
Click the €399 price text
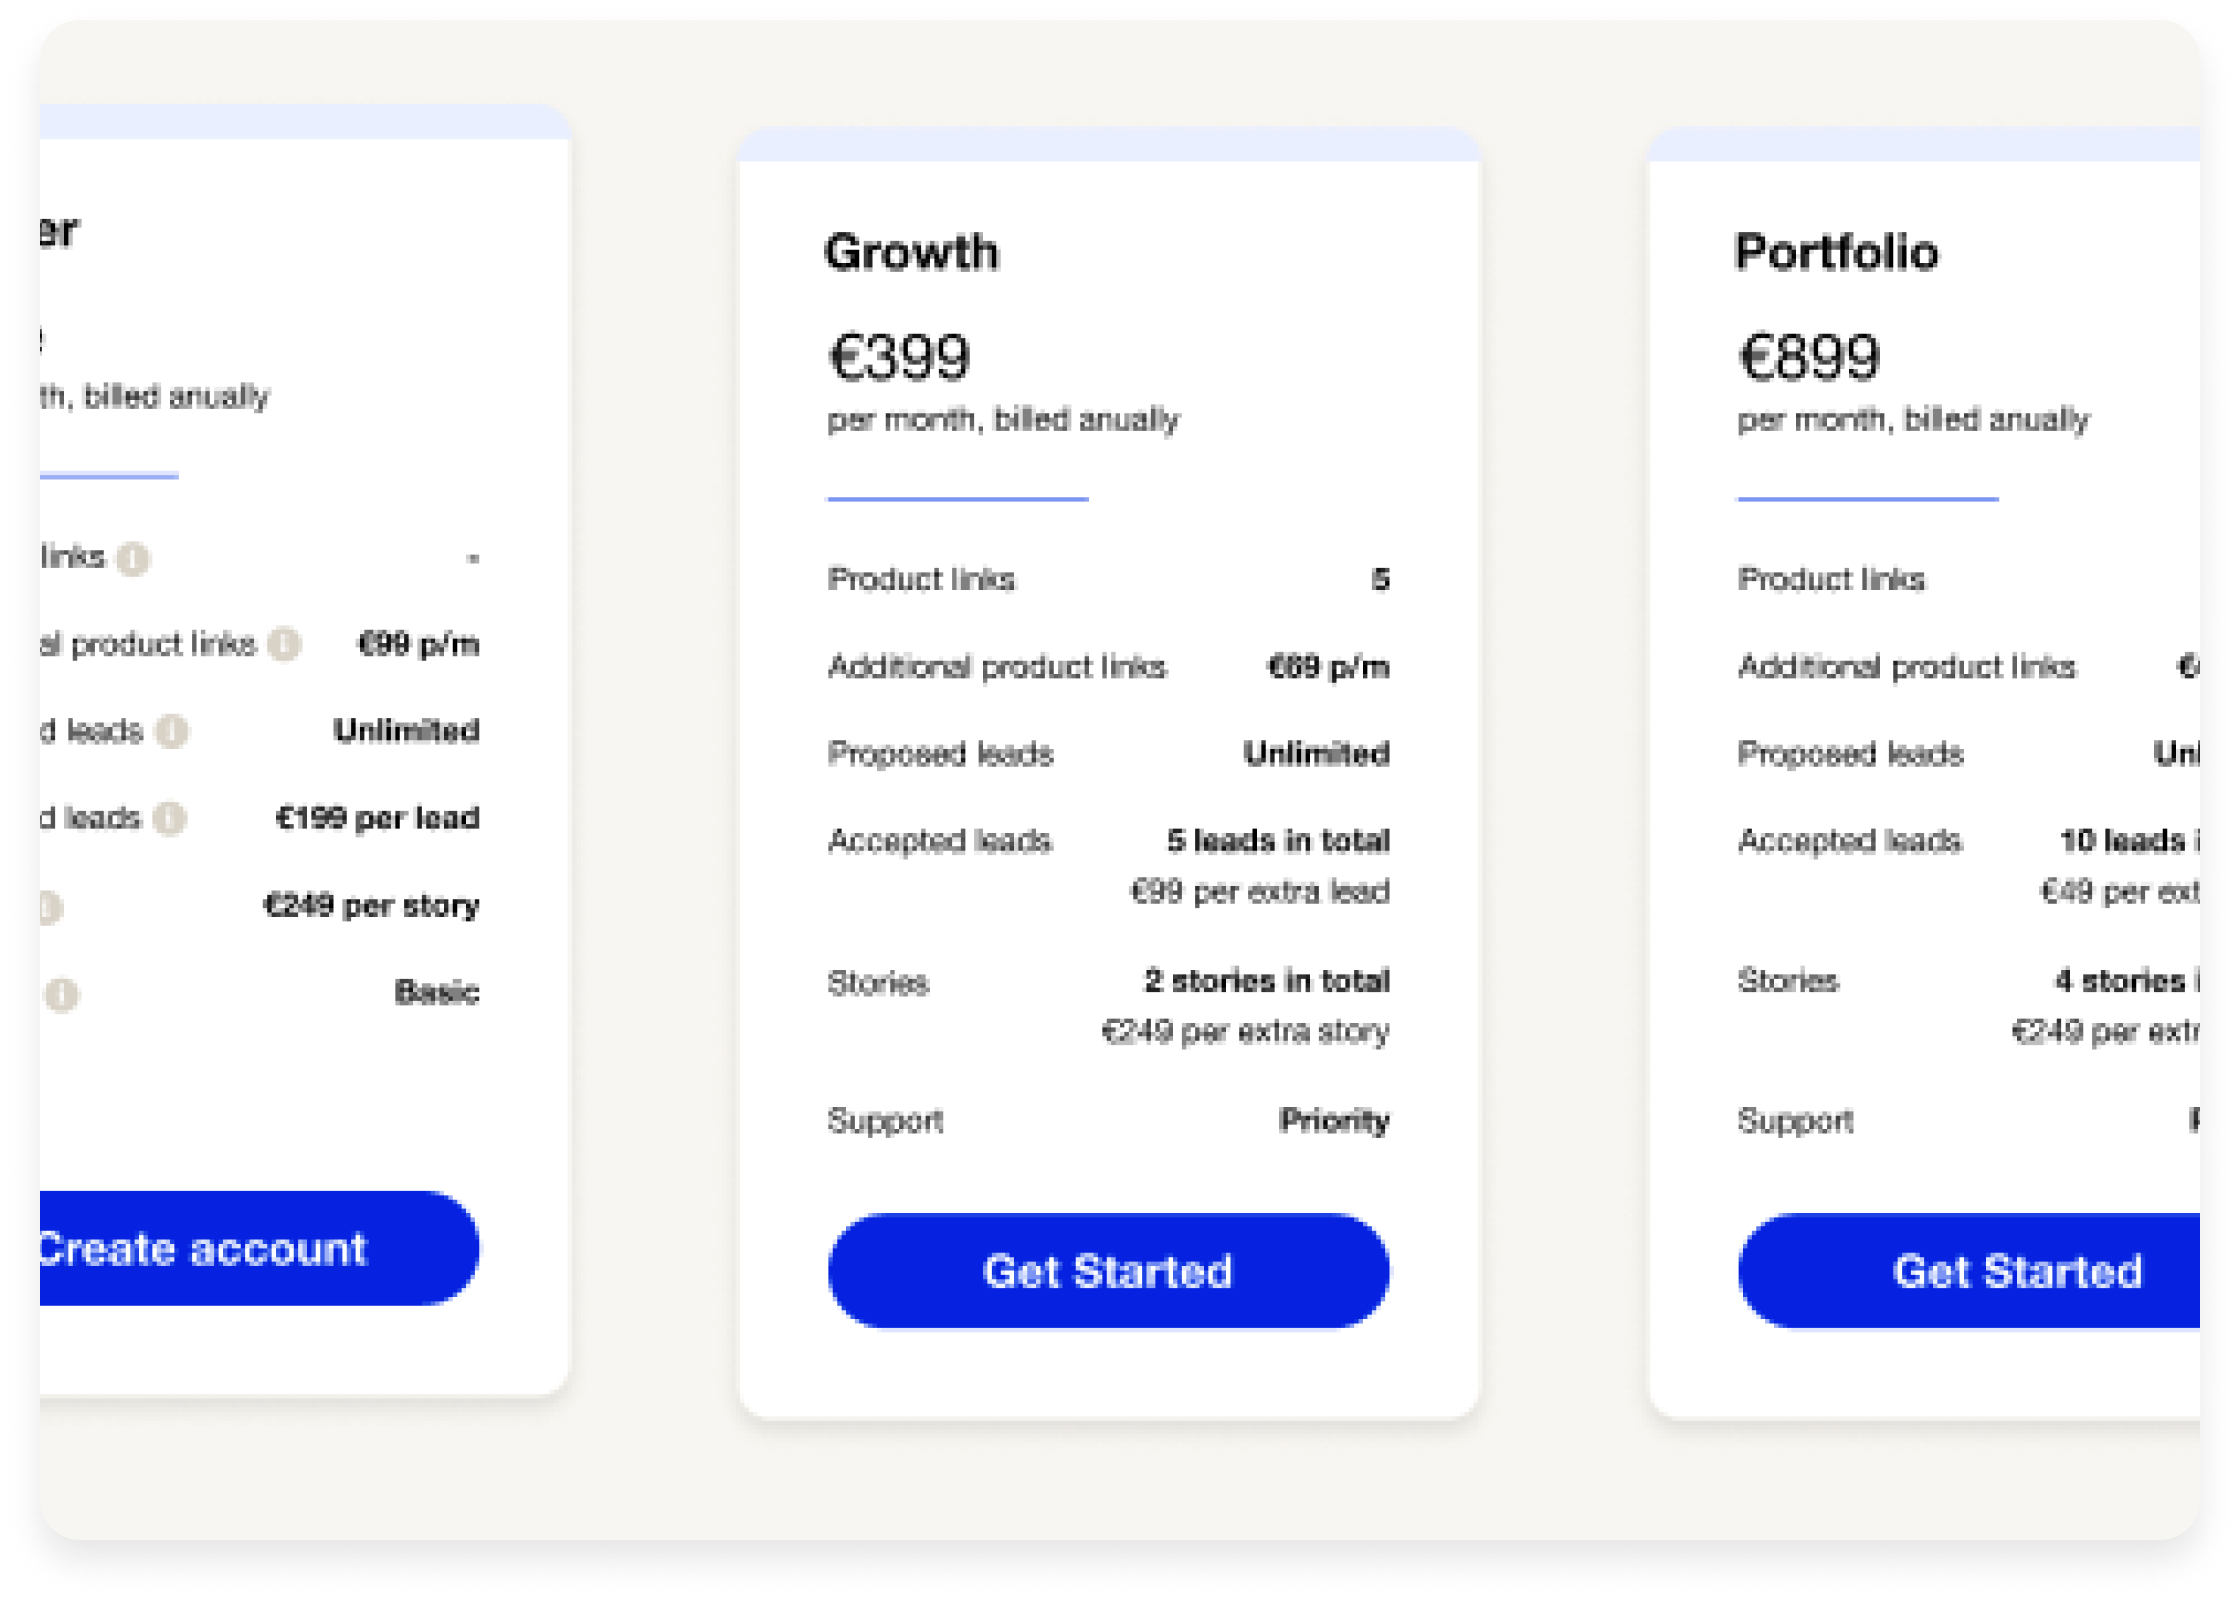899,357
